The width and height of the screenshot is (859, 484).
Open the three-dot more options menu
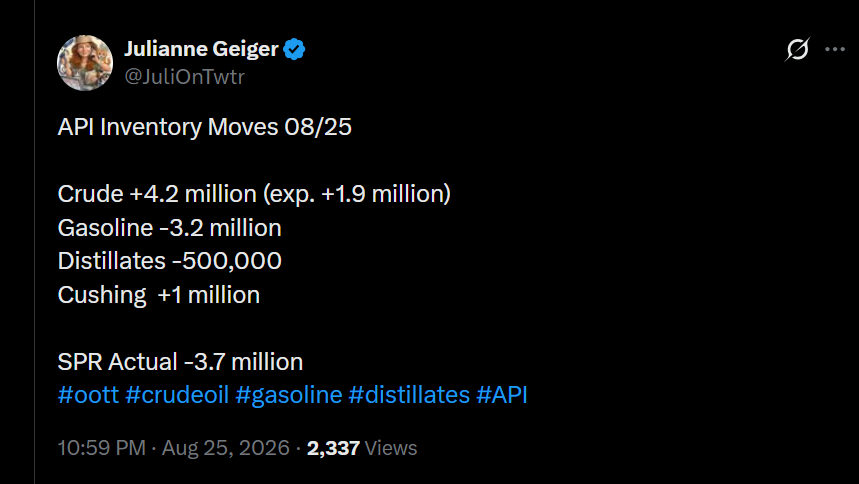click(835, 49)
